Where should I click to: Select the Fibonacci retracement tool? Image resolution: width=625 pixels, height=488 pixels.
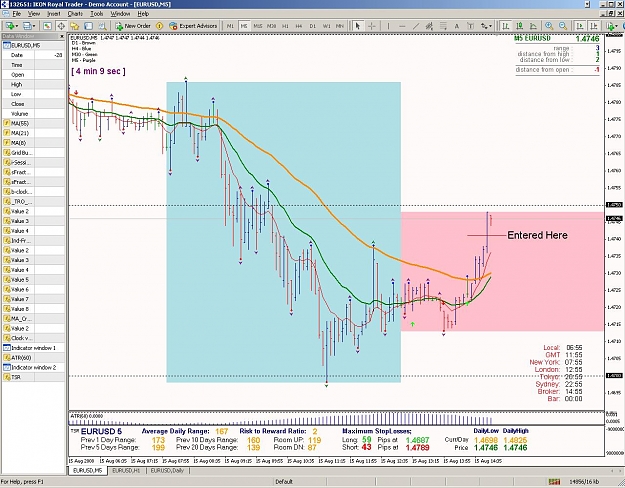click(443, 26)
